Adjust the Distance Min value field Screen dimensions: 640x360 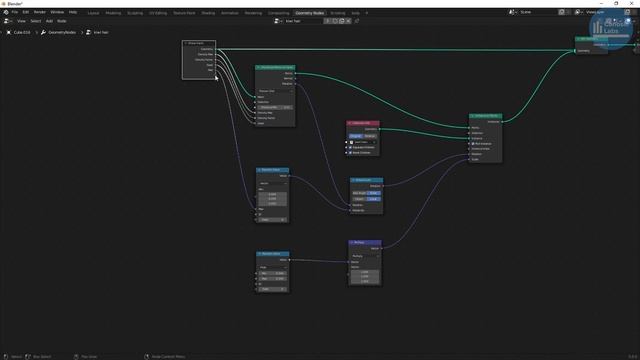pos(275,107)
